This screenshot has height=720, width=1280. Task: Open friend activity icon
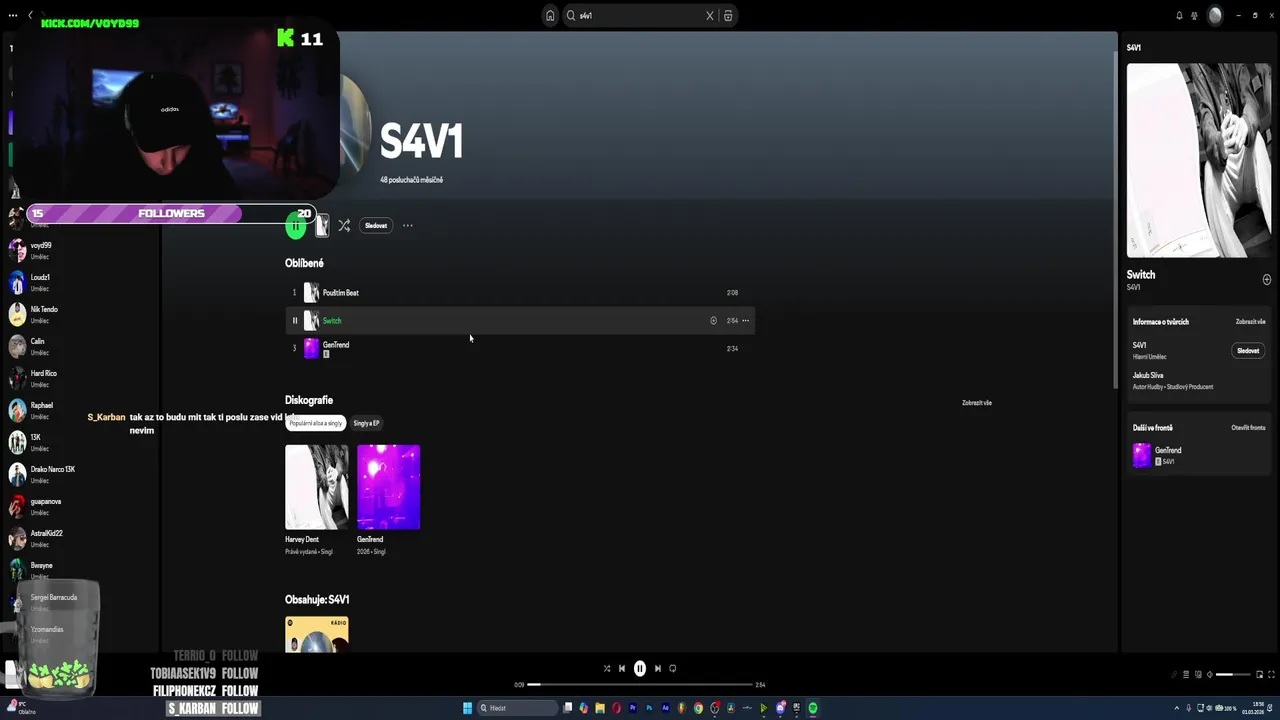pyautogui.click(x=1193, y=15)
